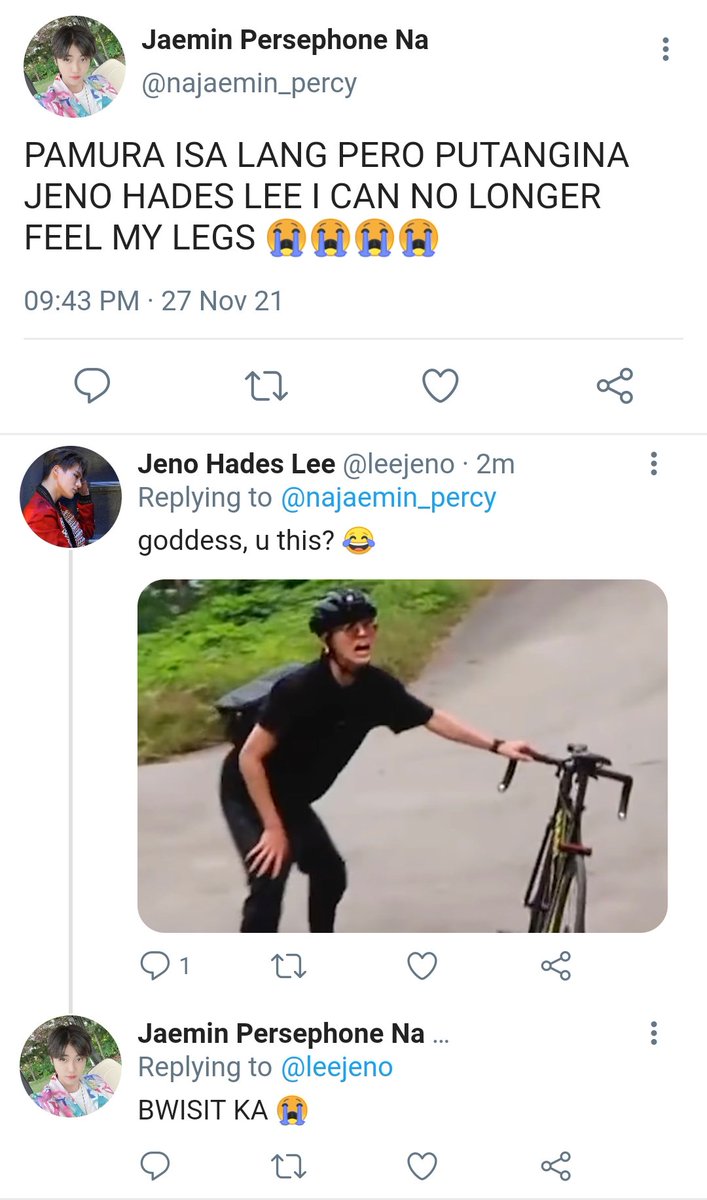707x1200 pixels.
Task: Reply to the BWISIT KA tweet
Action: [154, 1165]
